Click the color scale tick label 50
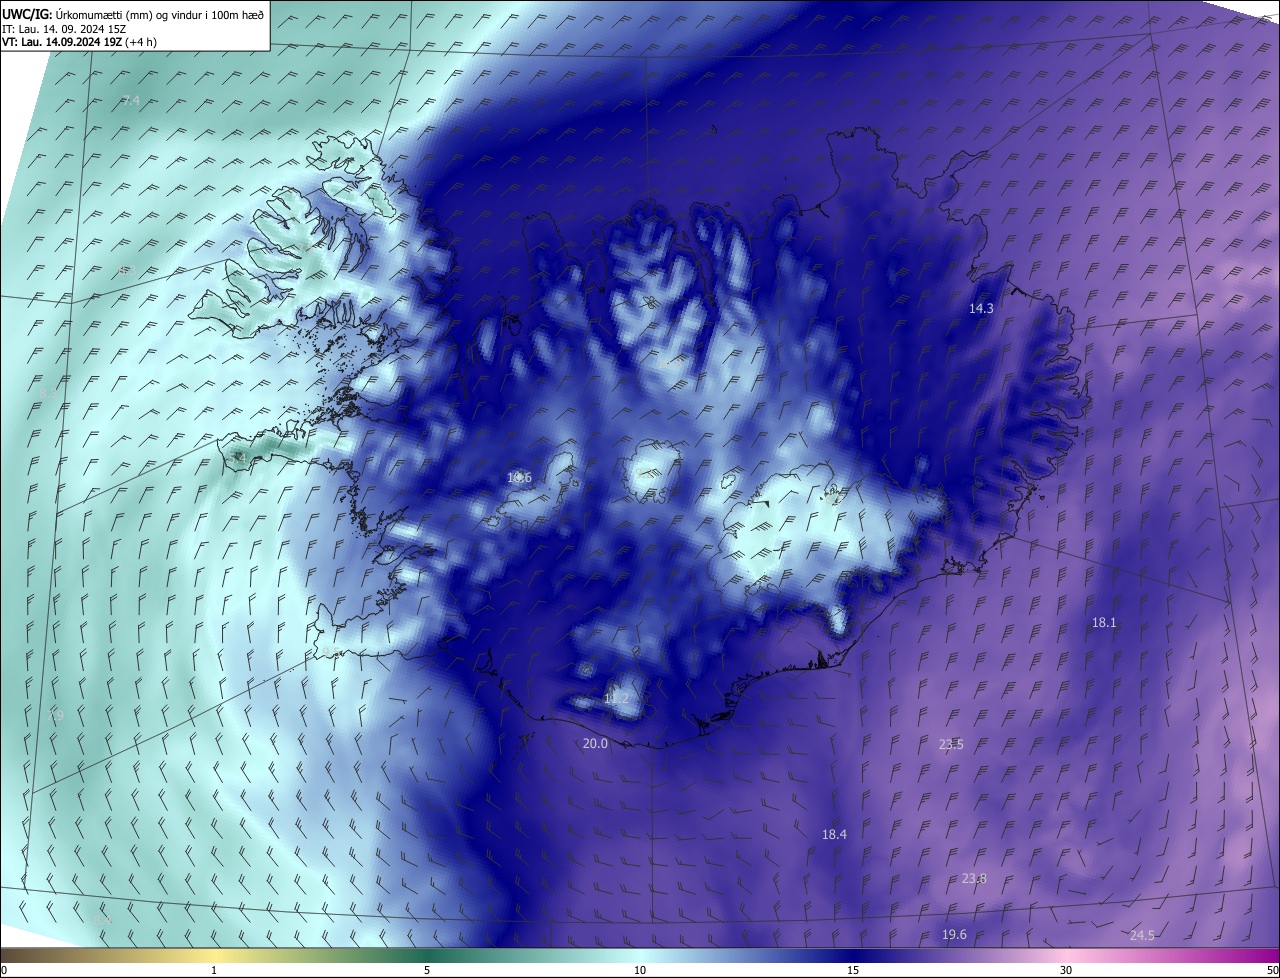The height and width of the screenshot is (978, 1280). (x=1272, y=971)
